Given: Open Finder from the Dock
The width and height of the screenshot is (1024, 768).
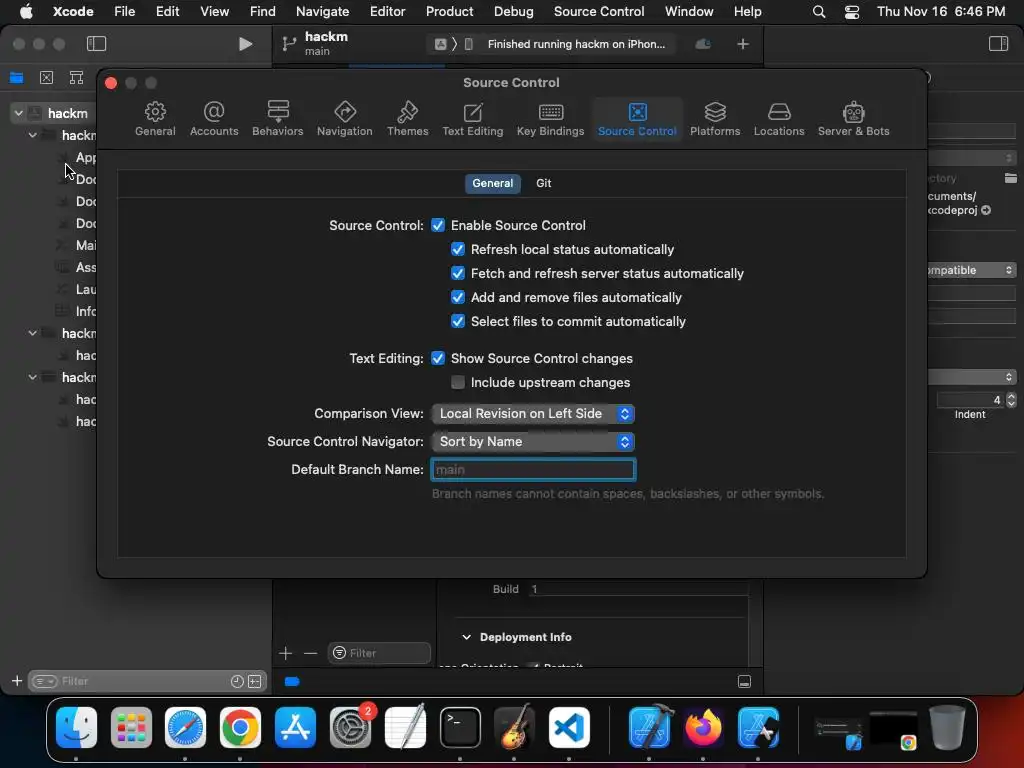Looking at the screenshot, I should click(76, 727).
